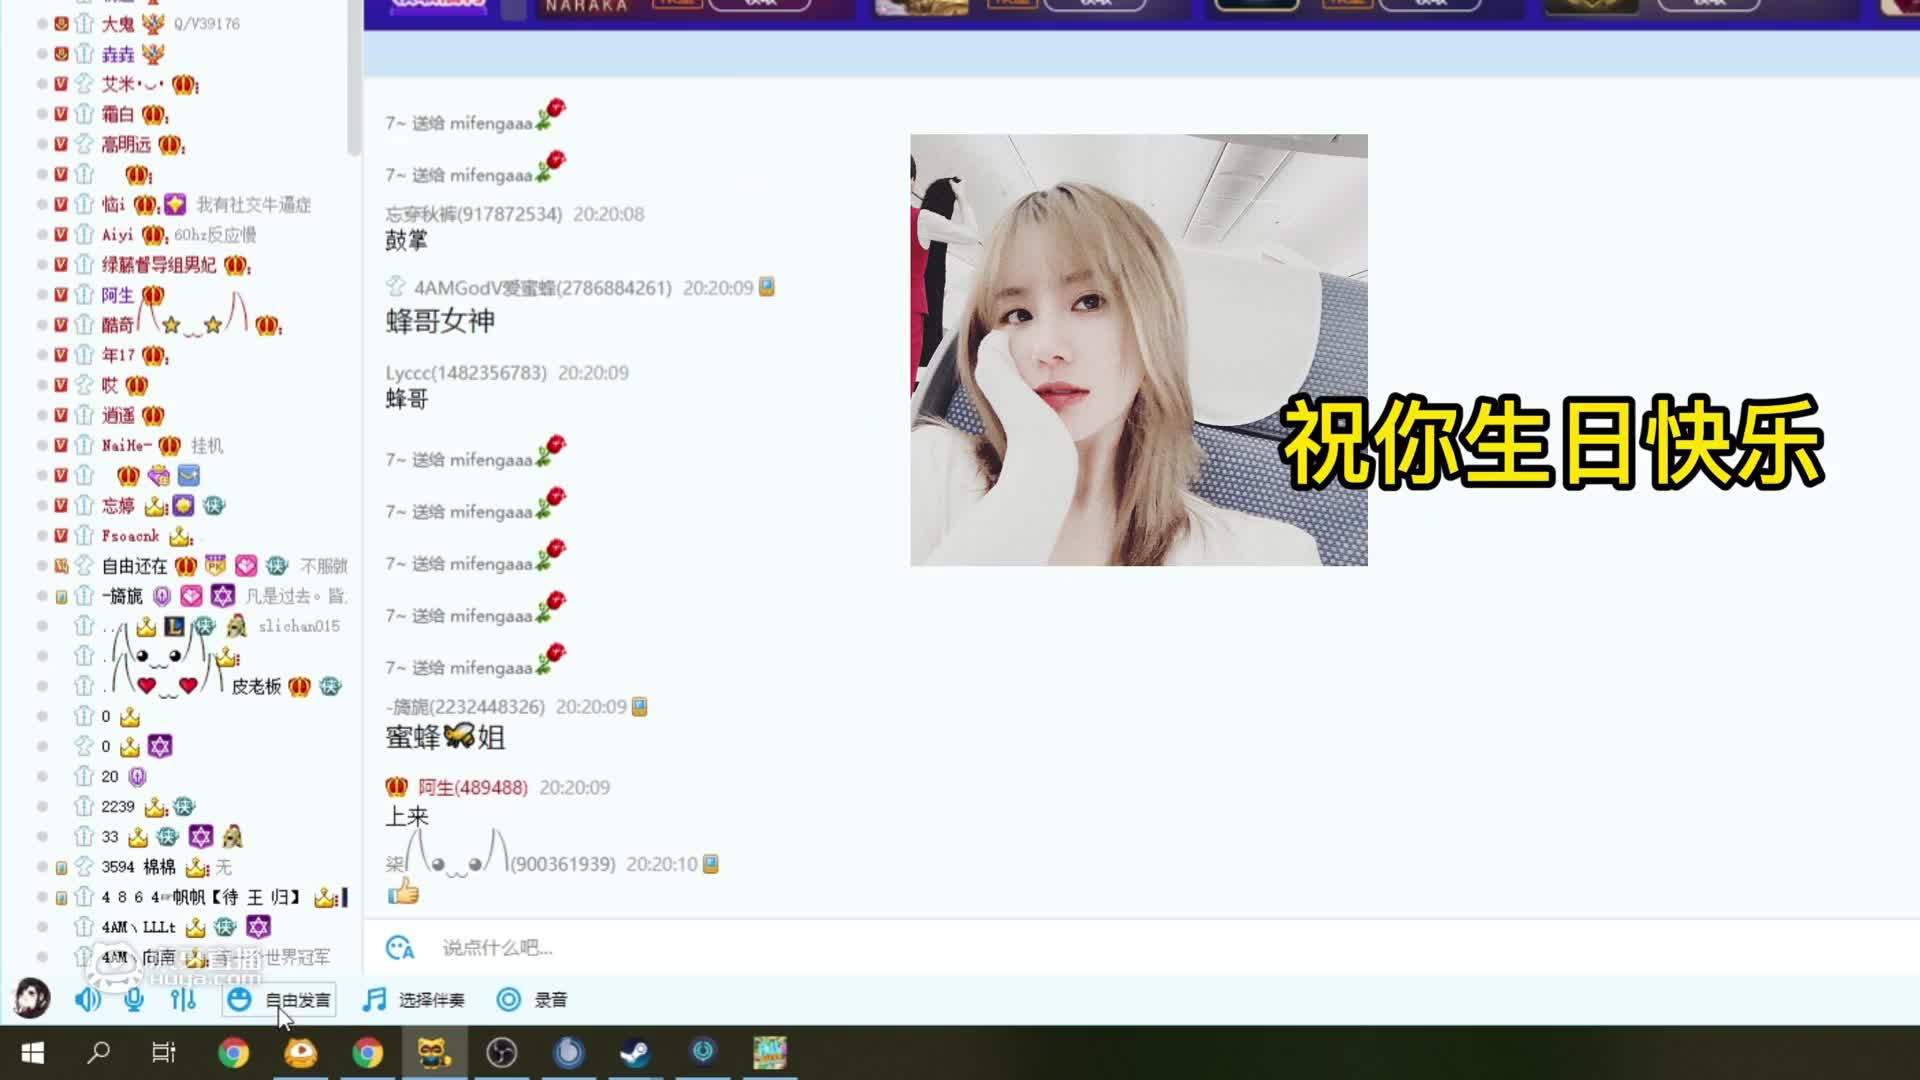Open Task View on the taskbar

click(x=163, y=1052)
